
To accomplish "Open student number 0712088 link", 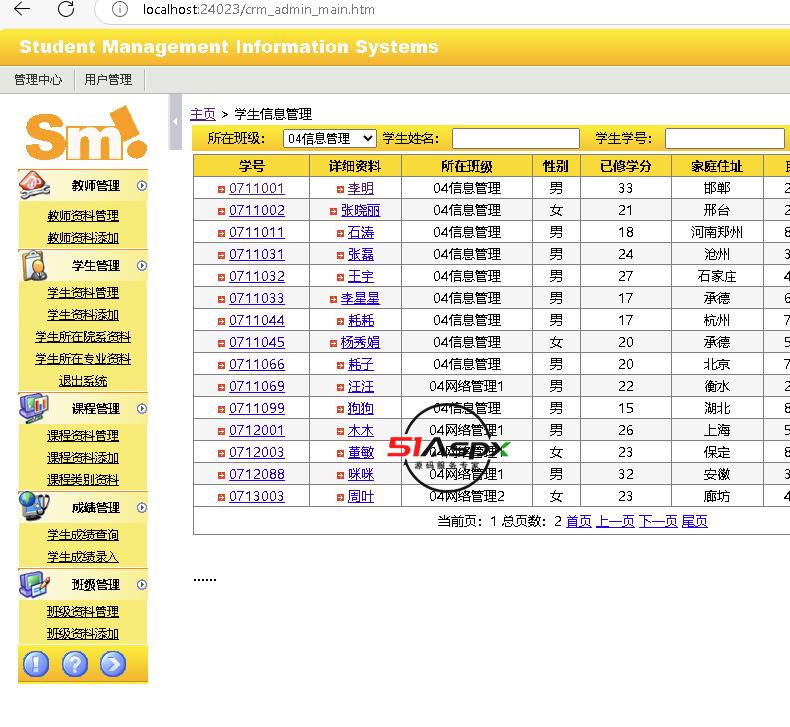I will (x=257, y=475).
